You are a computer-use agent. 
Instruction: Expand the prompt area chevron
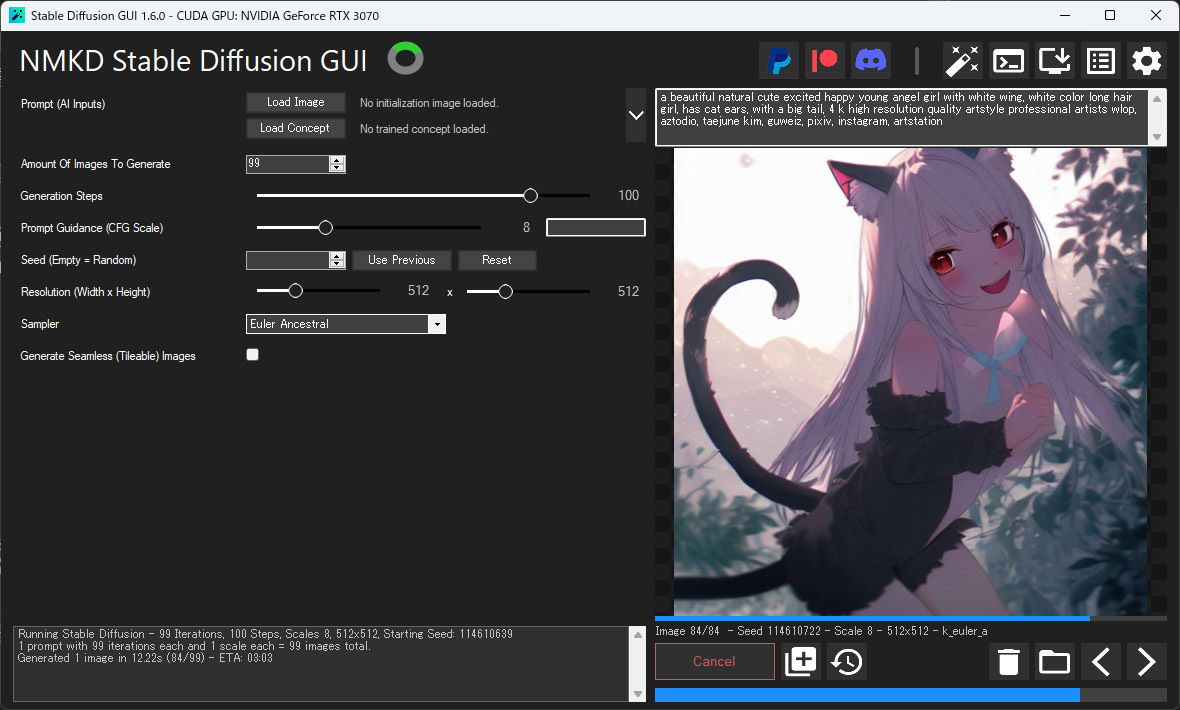[x=637, y=114]
